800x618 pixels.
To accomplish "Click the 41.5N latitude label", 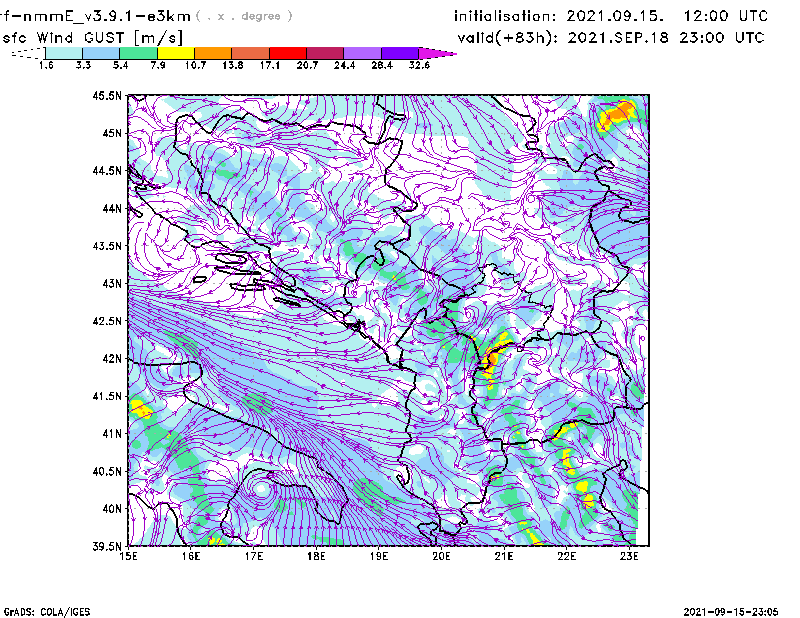I will pos(107,396).
